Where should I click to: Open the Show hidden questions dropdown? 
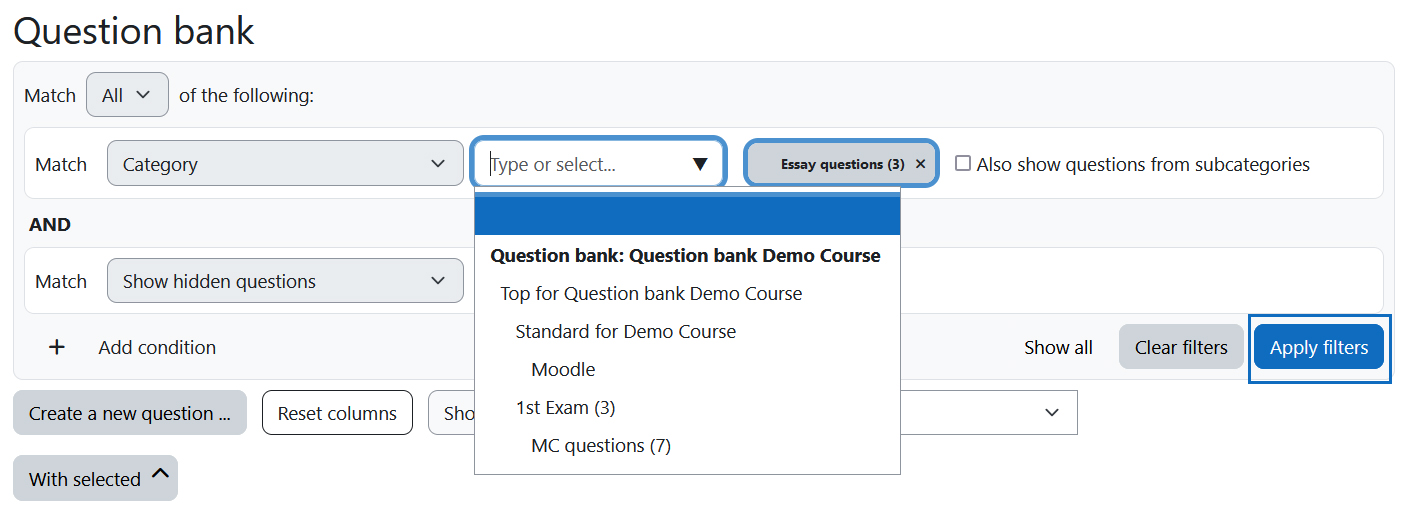(285, 281)
